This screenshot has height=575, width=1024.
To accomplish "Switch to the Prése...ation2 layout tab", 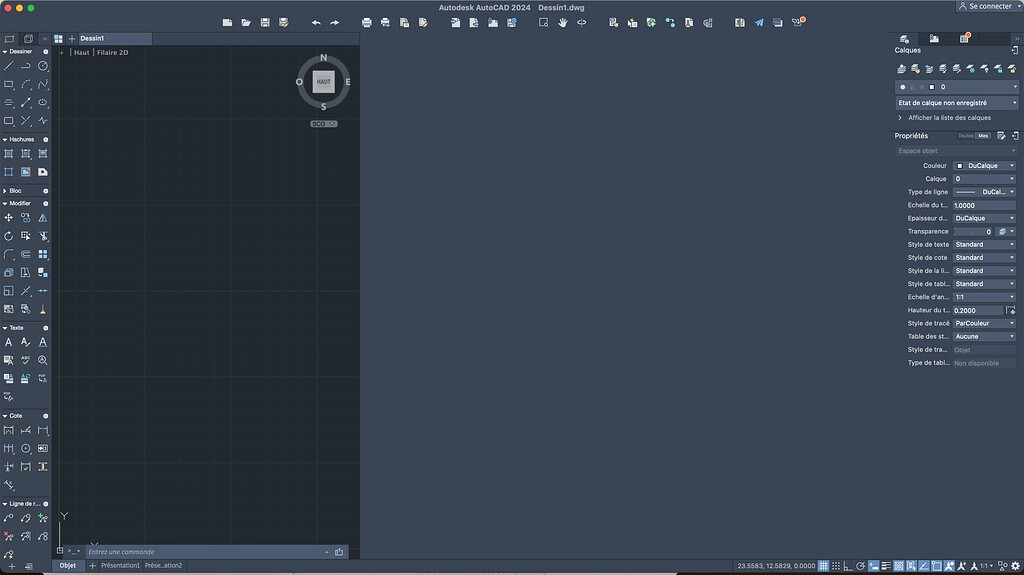I will tap(163, 566).
